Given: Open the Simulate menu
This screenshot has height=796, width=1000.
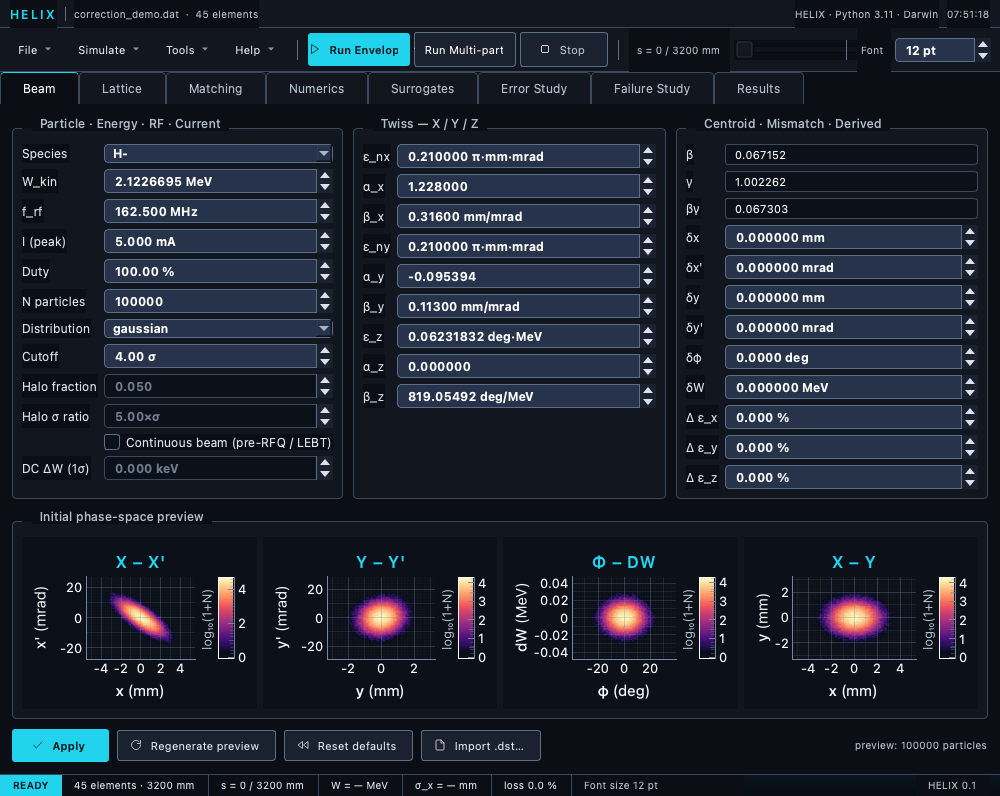Looking at the screenshot, I should (x=108, y=50).
